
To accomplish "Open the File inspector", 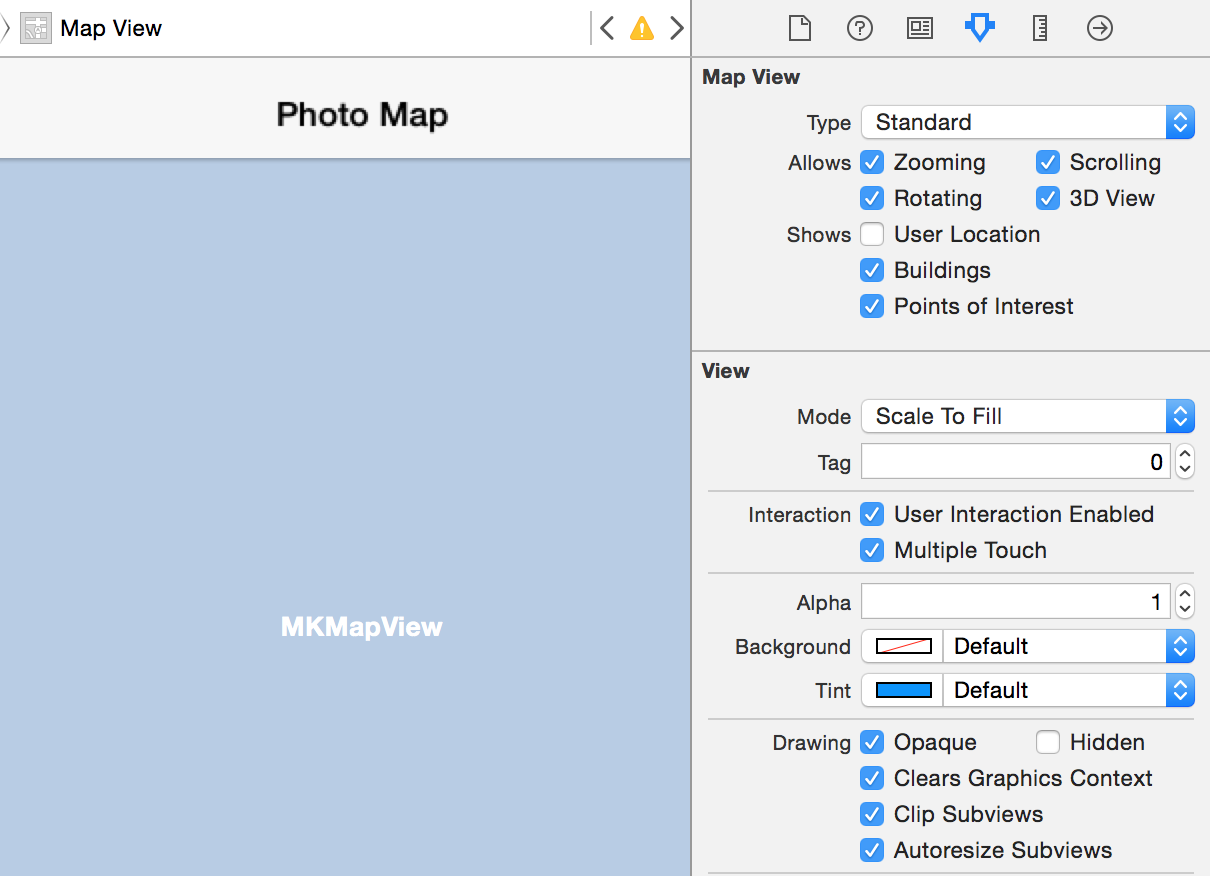I will (x=799, y=28).
